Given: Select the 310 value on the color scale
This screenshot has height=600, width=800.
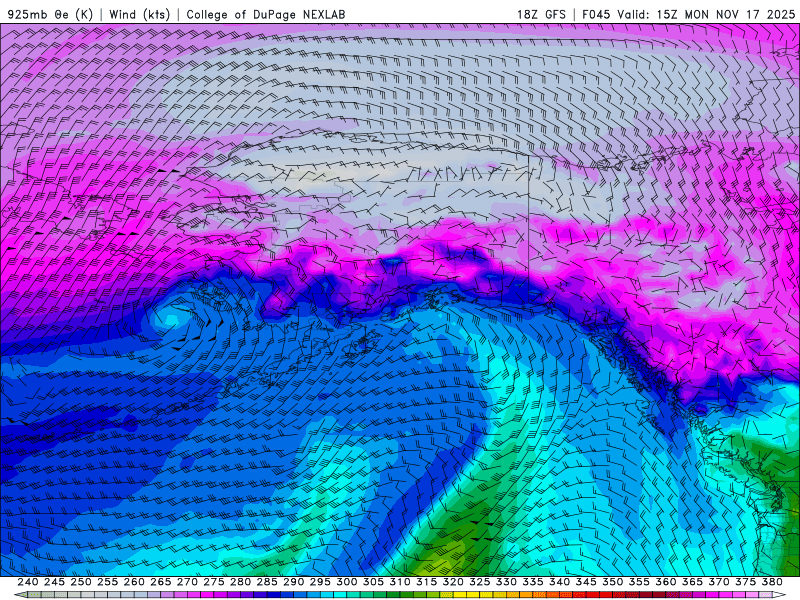Looking at the screenshot, I should tap(399, 582).
